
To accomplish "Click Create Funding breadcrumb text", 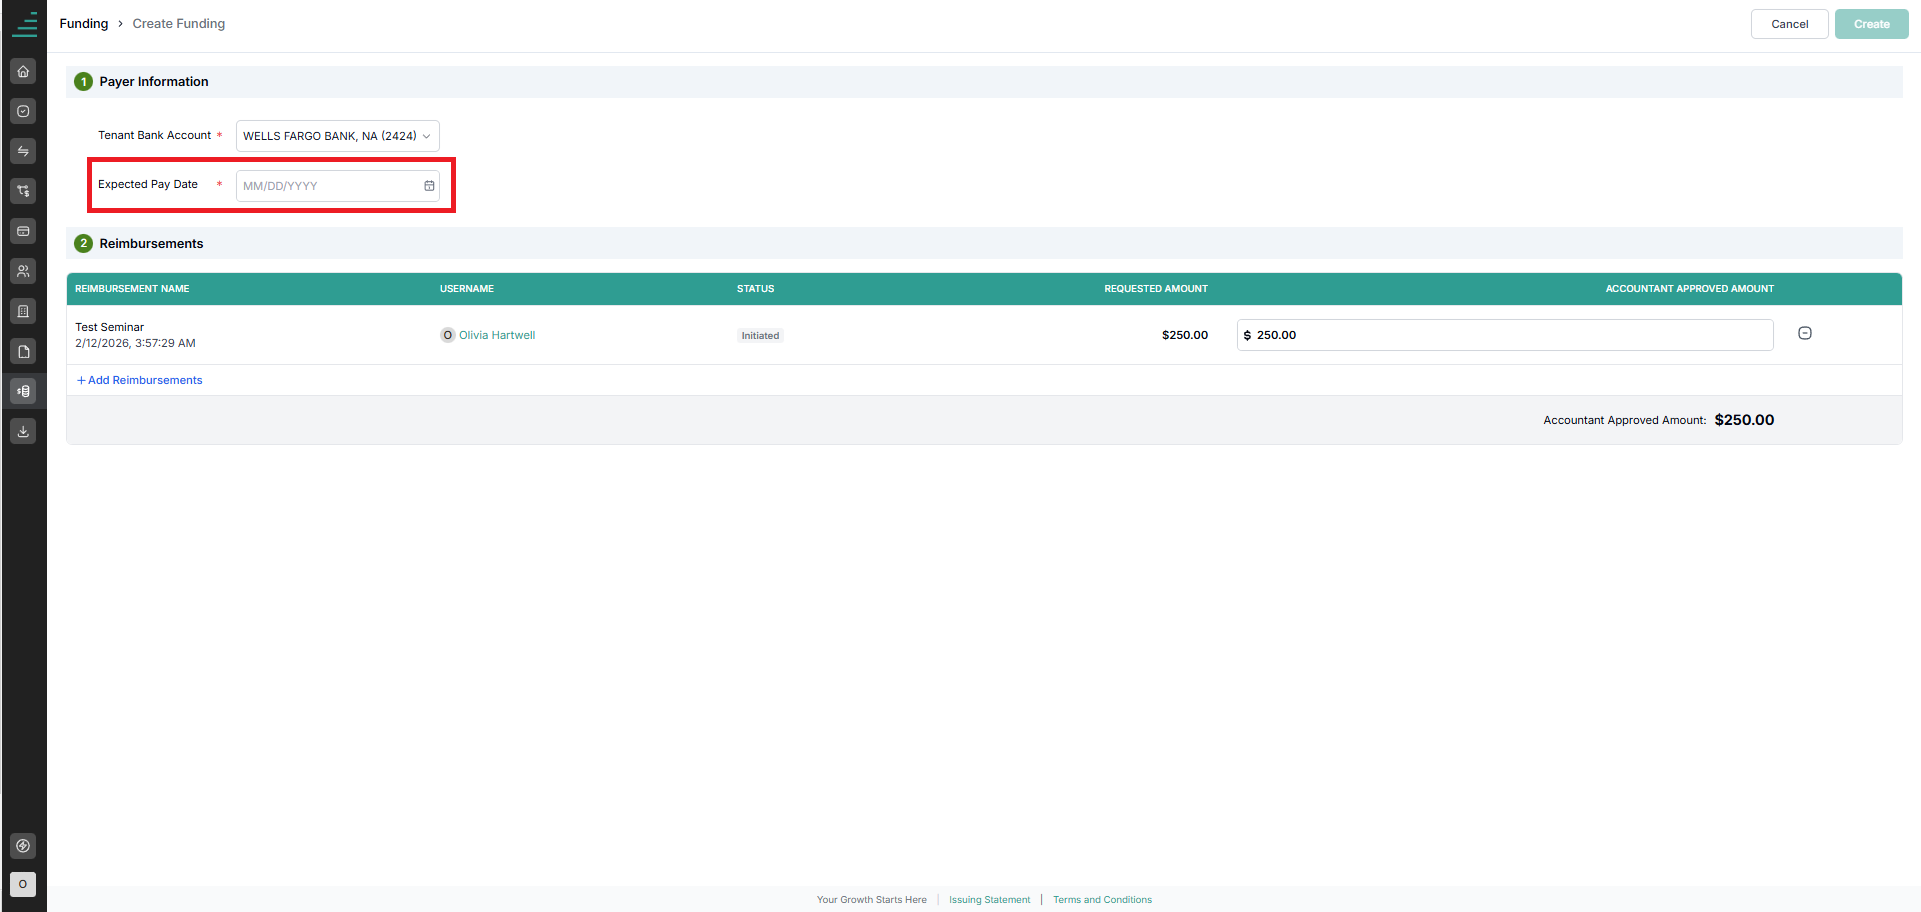I will (x=179, y=24).
